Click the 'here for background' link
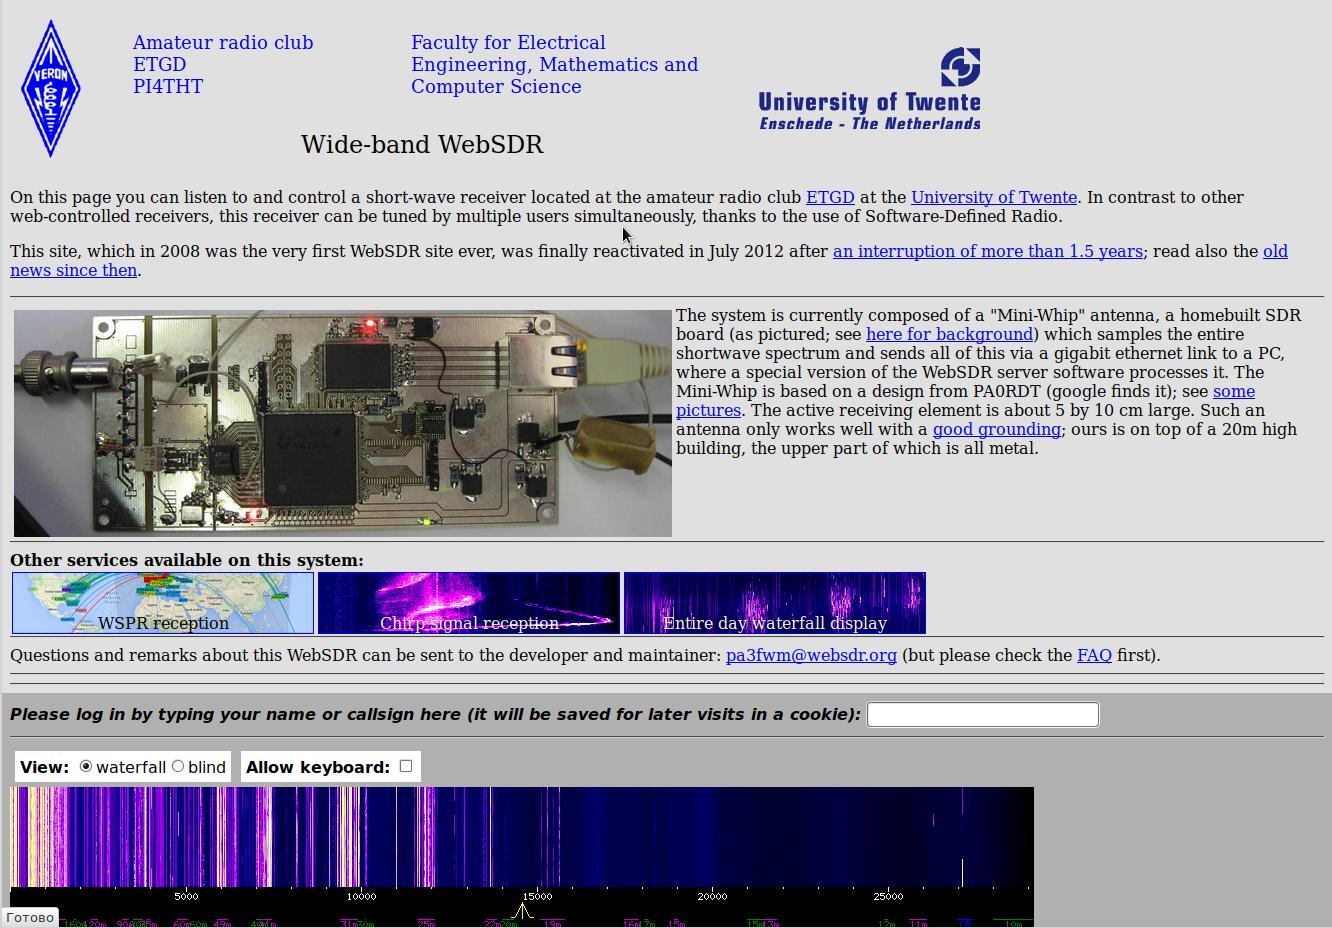 coord(949,334)
